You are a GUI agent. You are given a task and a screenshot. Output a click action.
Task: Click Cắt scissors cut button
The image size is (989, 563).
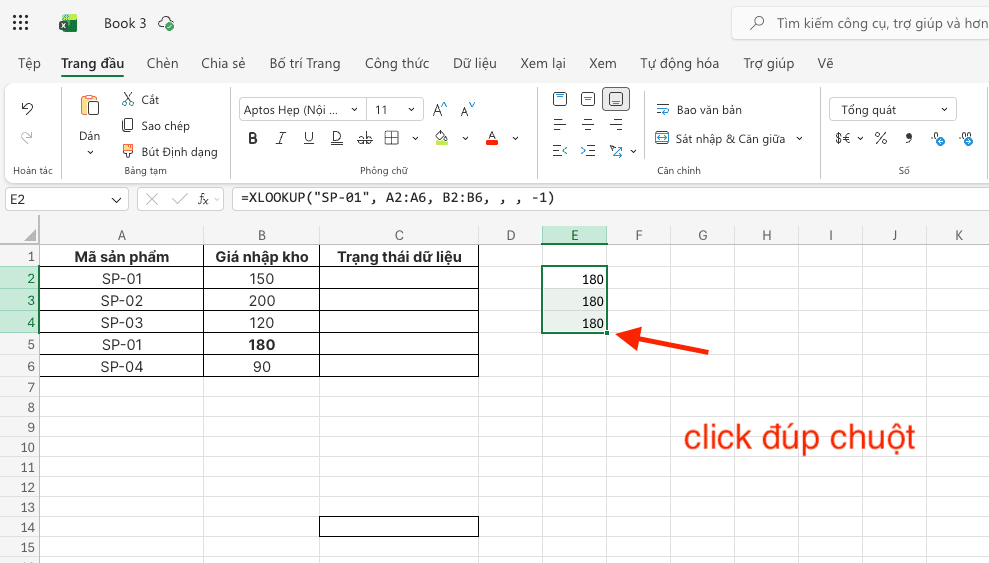coord(140,100)
